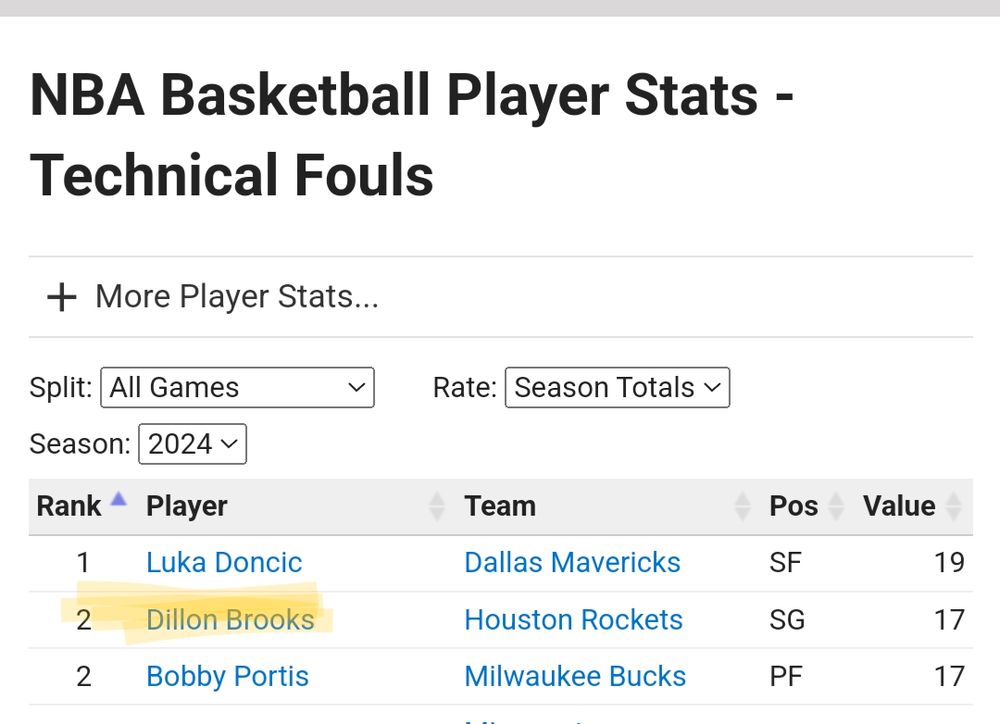The image size is (1000, 724).
Task: Open Luka Doncic player link
Action: [224, 563]
